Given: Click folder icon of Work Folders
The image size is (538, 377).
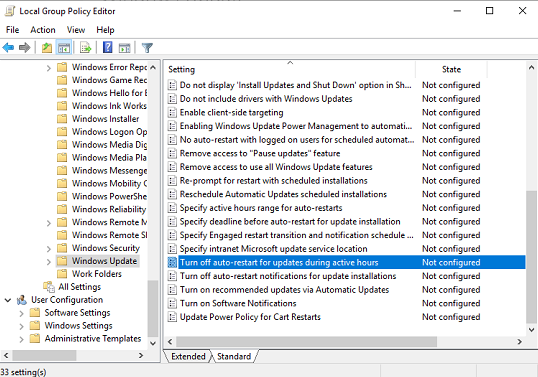Looking at the screenshot, I should tap(62, 274).
